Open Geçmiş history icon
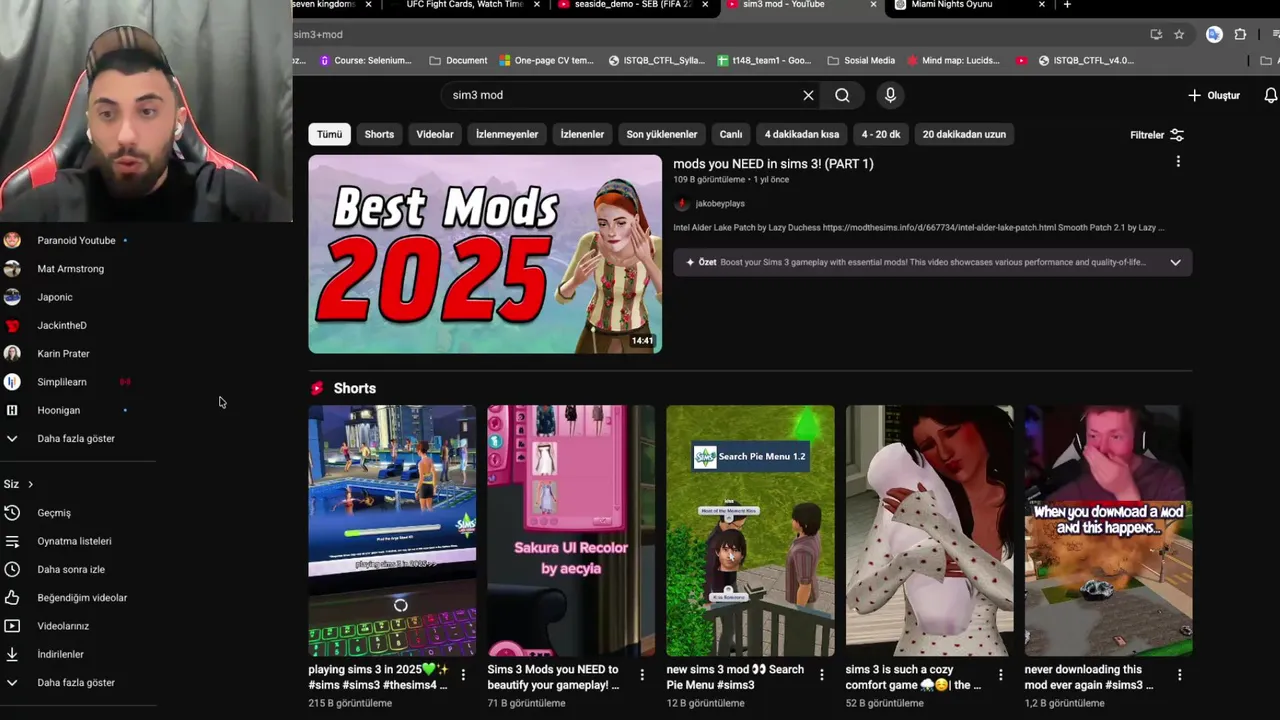Image resolution: width=1280 pixels, height=720 pixels. click(12, 513)
